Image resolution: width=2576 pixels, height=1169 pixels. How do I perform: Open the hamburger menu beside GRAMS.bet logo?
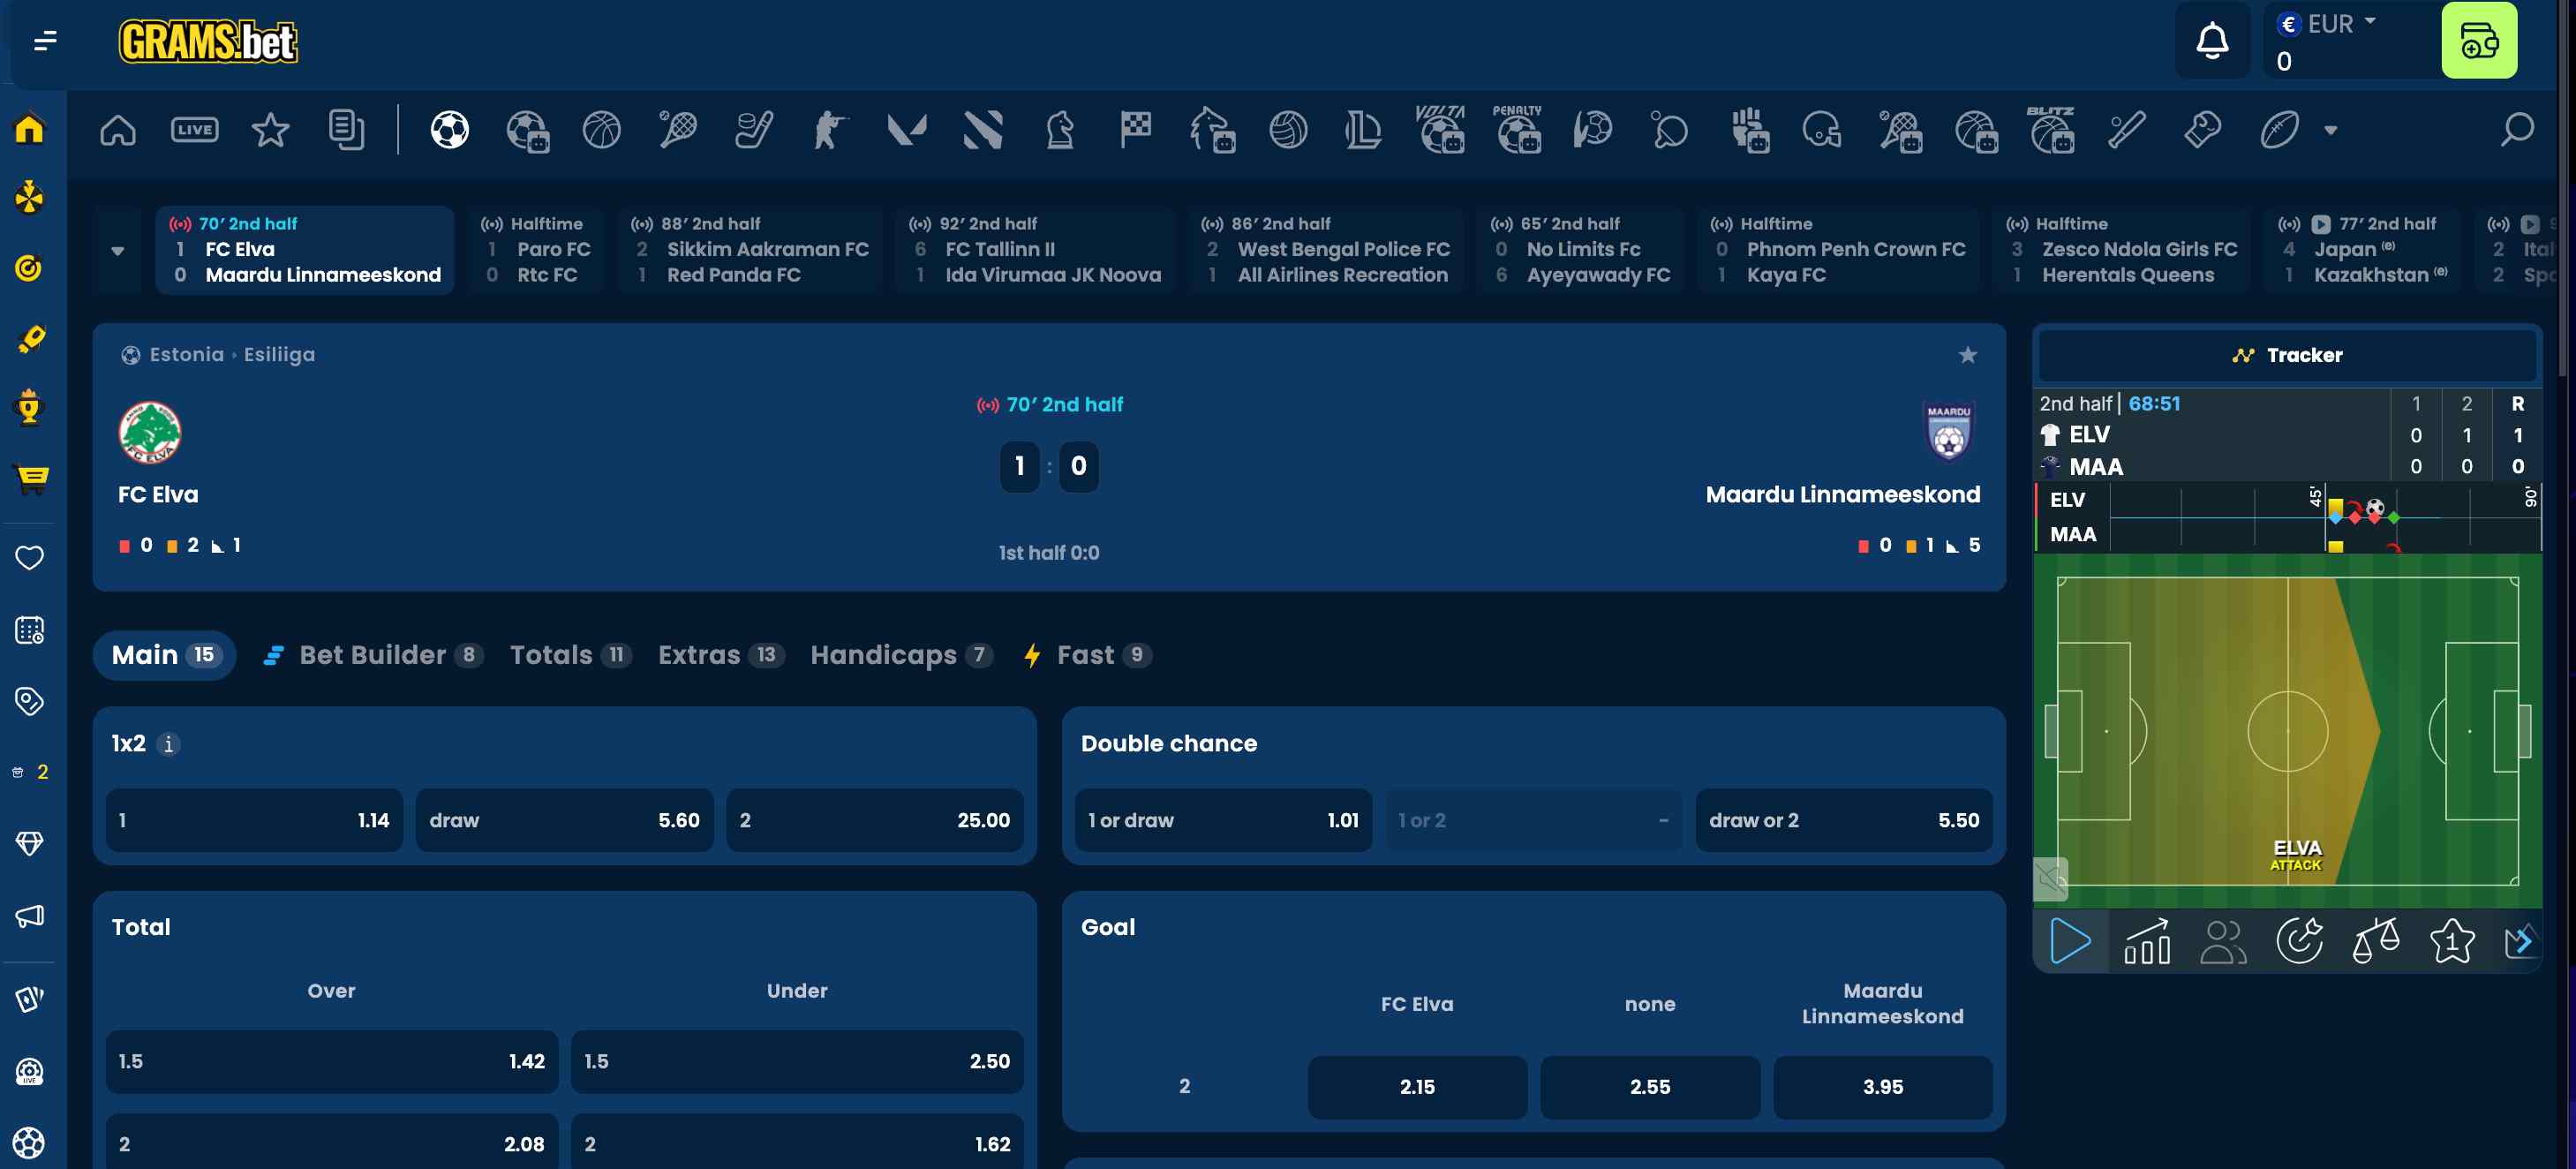[x=45, y=41]
